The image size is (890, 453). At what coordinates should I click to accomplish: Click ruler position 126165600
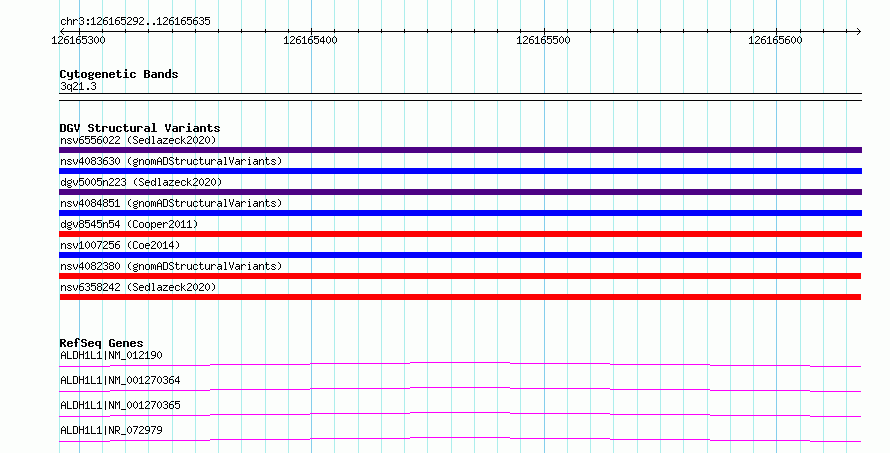click(775, 40)
